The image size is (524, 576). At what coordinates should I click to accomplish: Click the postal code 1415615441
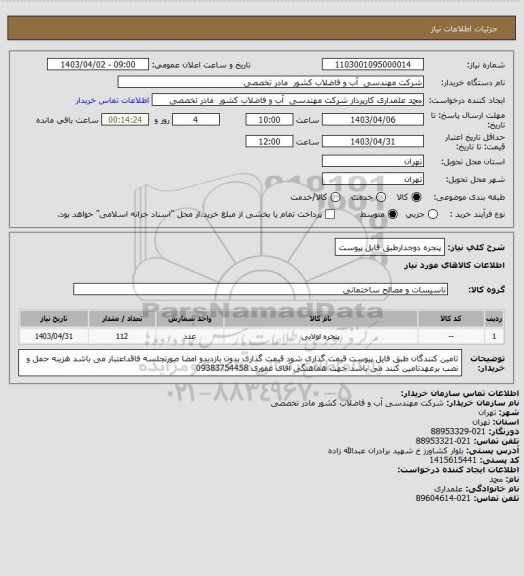click(x=453, y=460)
